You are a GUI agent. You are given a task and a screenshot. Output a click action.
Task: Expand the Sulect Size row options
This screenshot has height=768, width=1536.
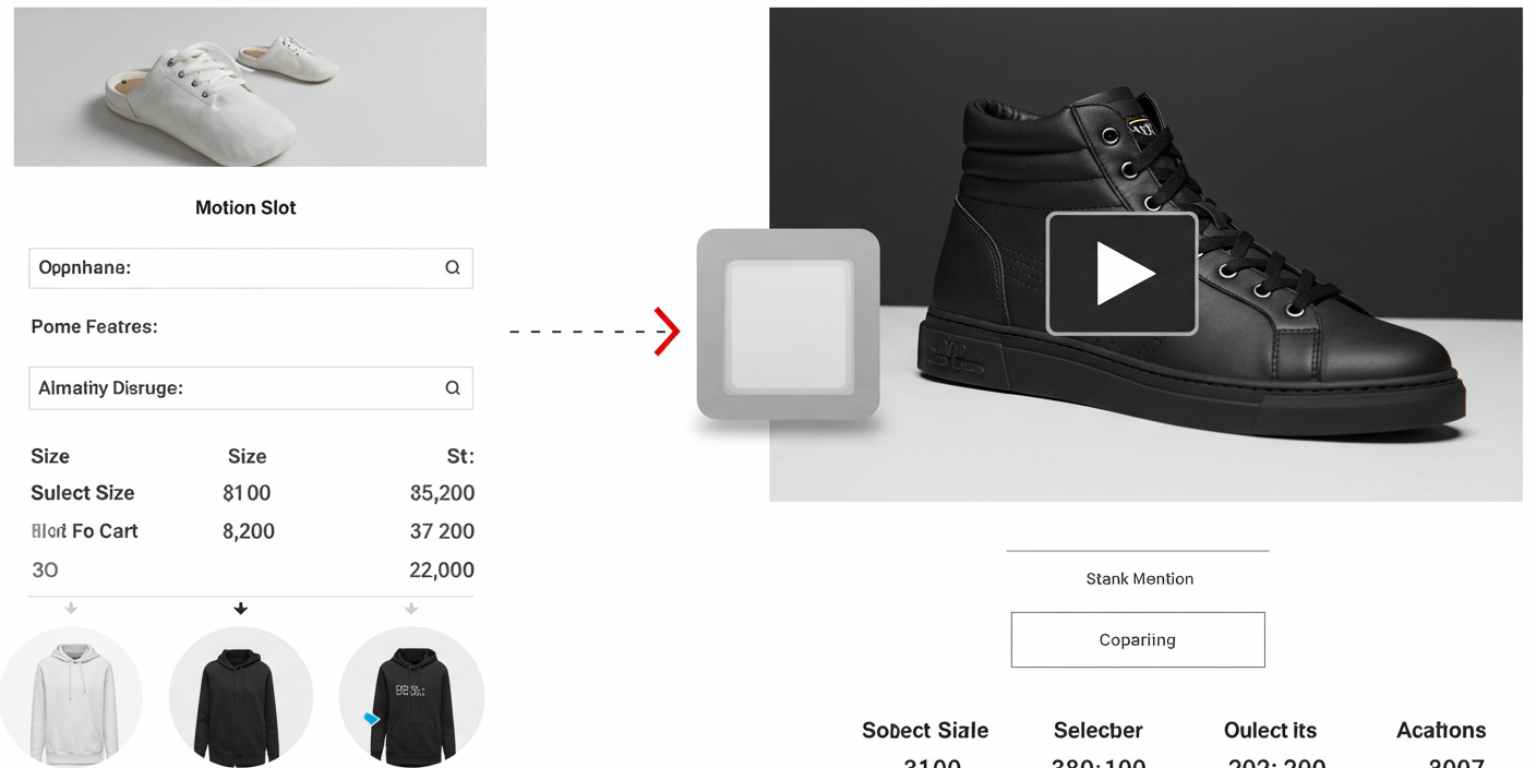tap(81, 492)
